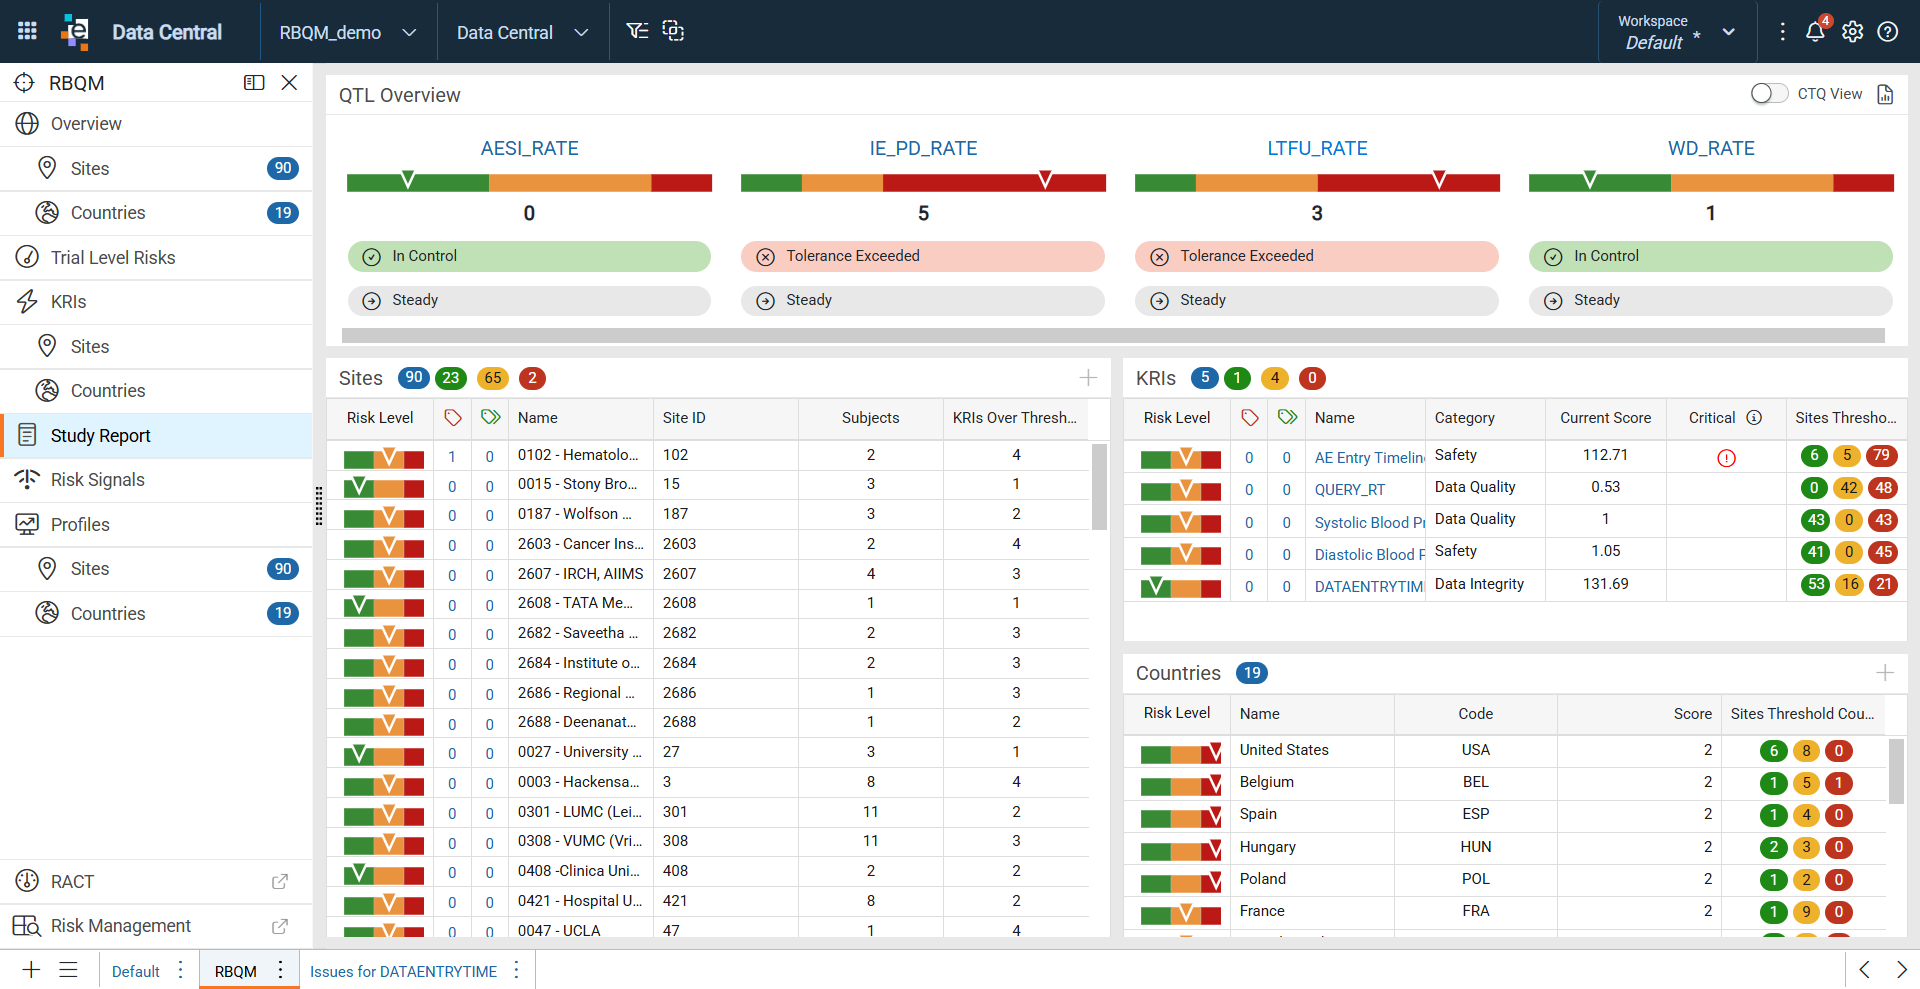Open the bottom tab list menu icon
Viewport: 1920px width, 989px height.
(68, 970)
